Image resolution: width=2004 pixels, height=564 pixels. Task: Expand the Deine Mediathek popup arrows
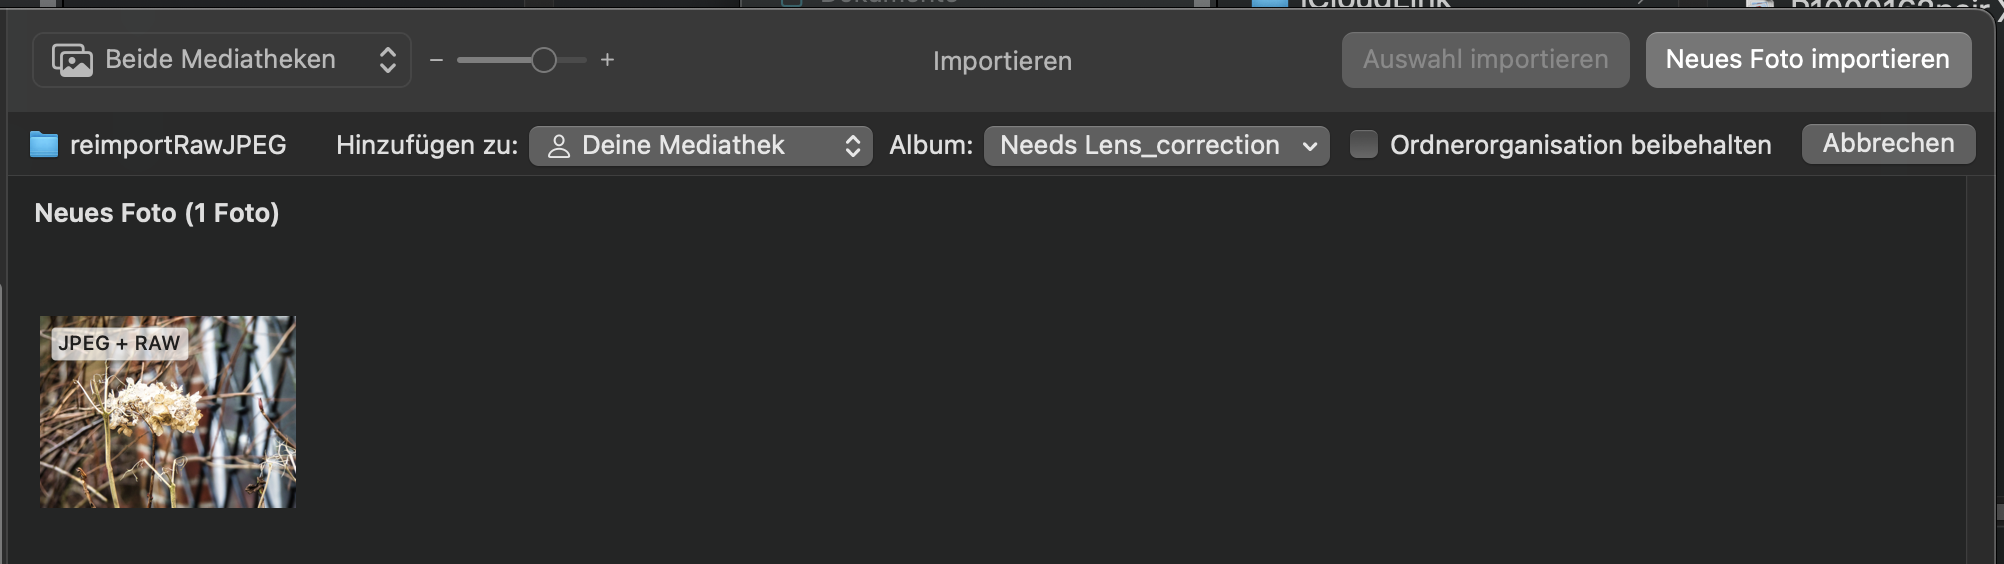click(x=853, y=146)
